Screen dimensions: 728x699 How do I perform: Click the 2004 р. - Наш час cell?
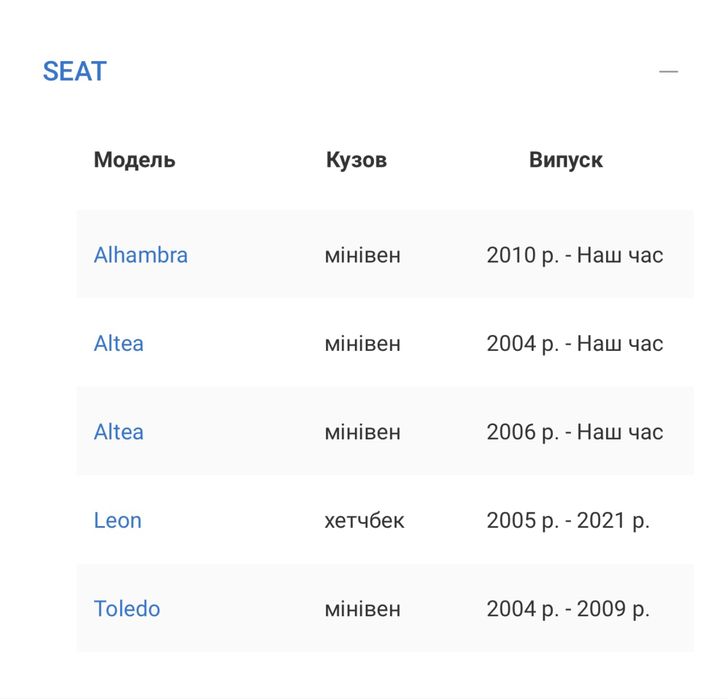coord(574,344)
